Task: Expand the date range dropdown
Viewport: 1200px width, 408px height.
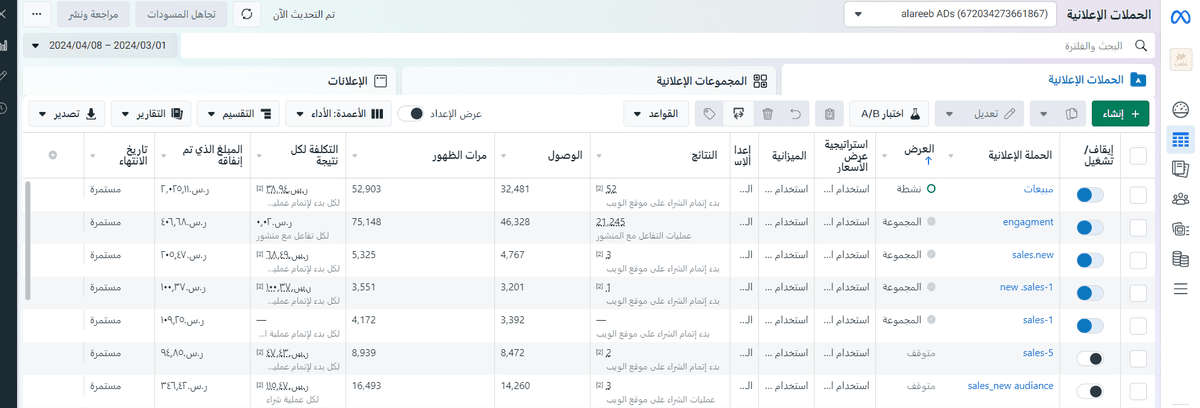Action: click(100, 46)
